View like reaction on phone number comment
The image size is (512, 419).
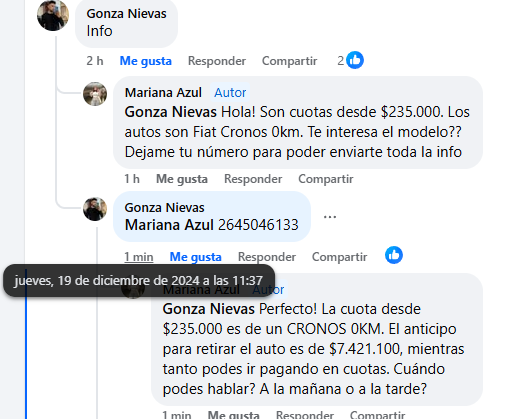tap(394, 255)
